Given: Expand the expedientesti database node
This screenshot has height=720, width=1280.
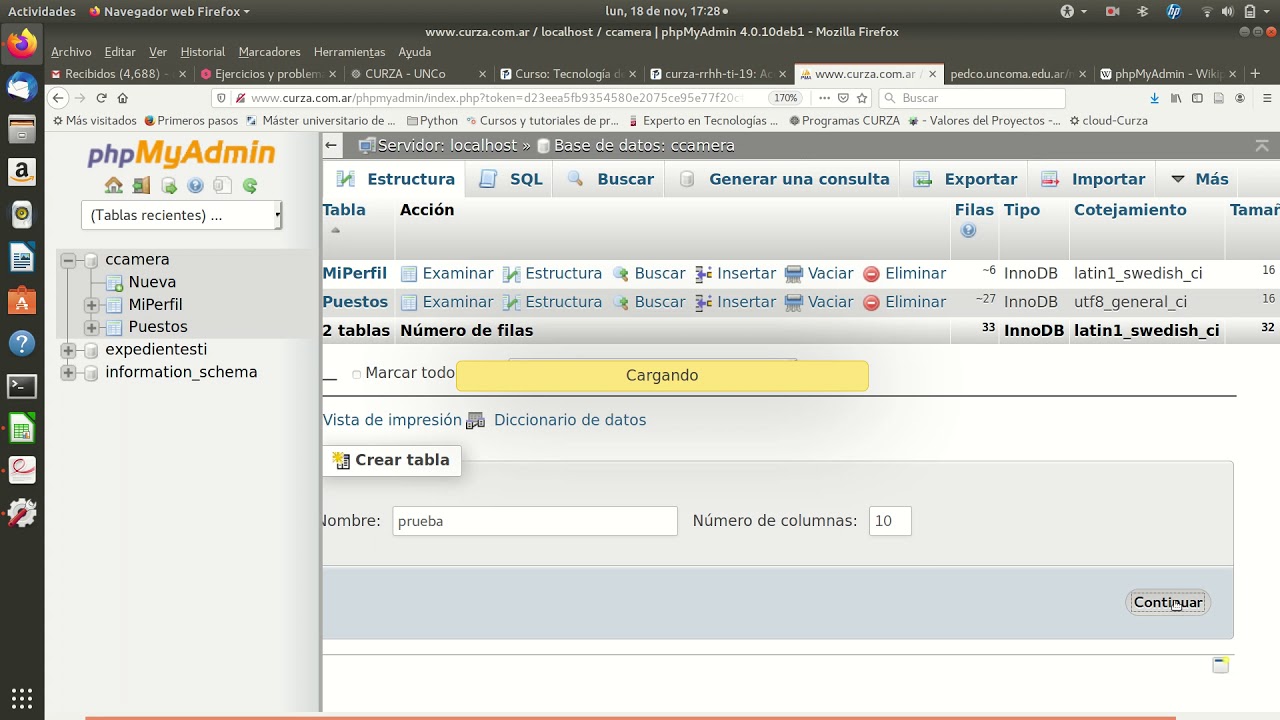Looking at the screenshot, I should pyautogui.click(x=68, y=350).
